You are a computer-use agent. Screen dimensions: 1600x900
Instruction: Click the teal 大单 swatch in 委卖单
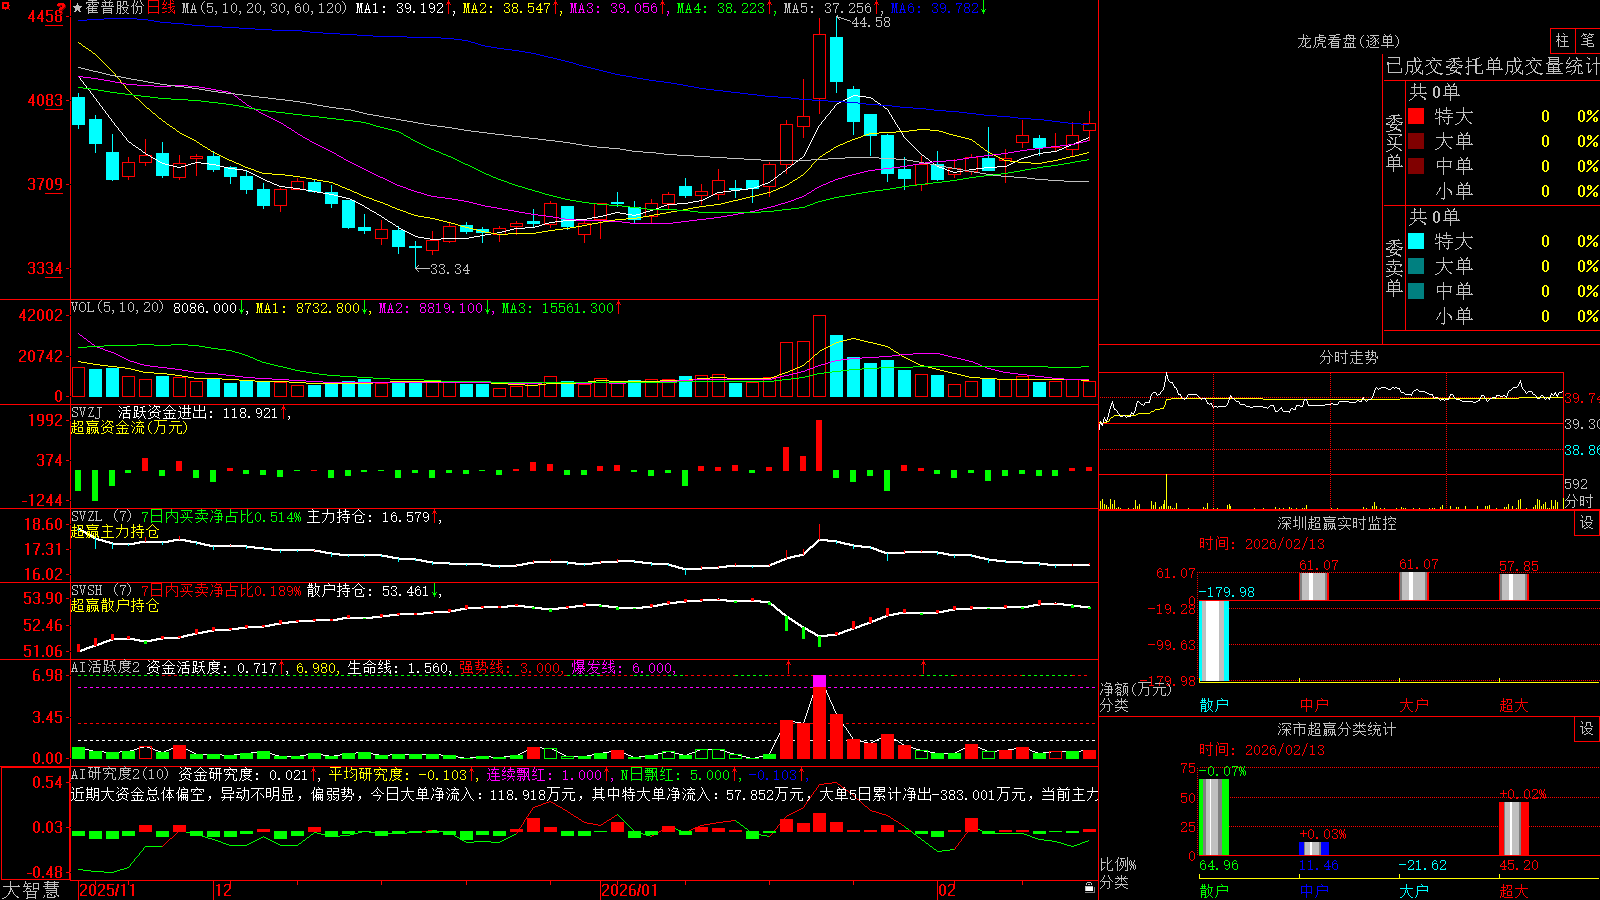[1416, 266]
